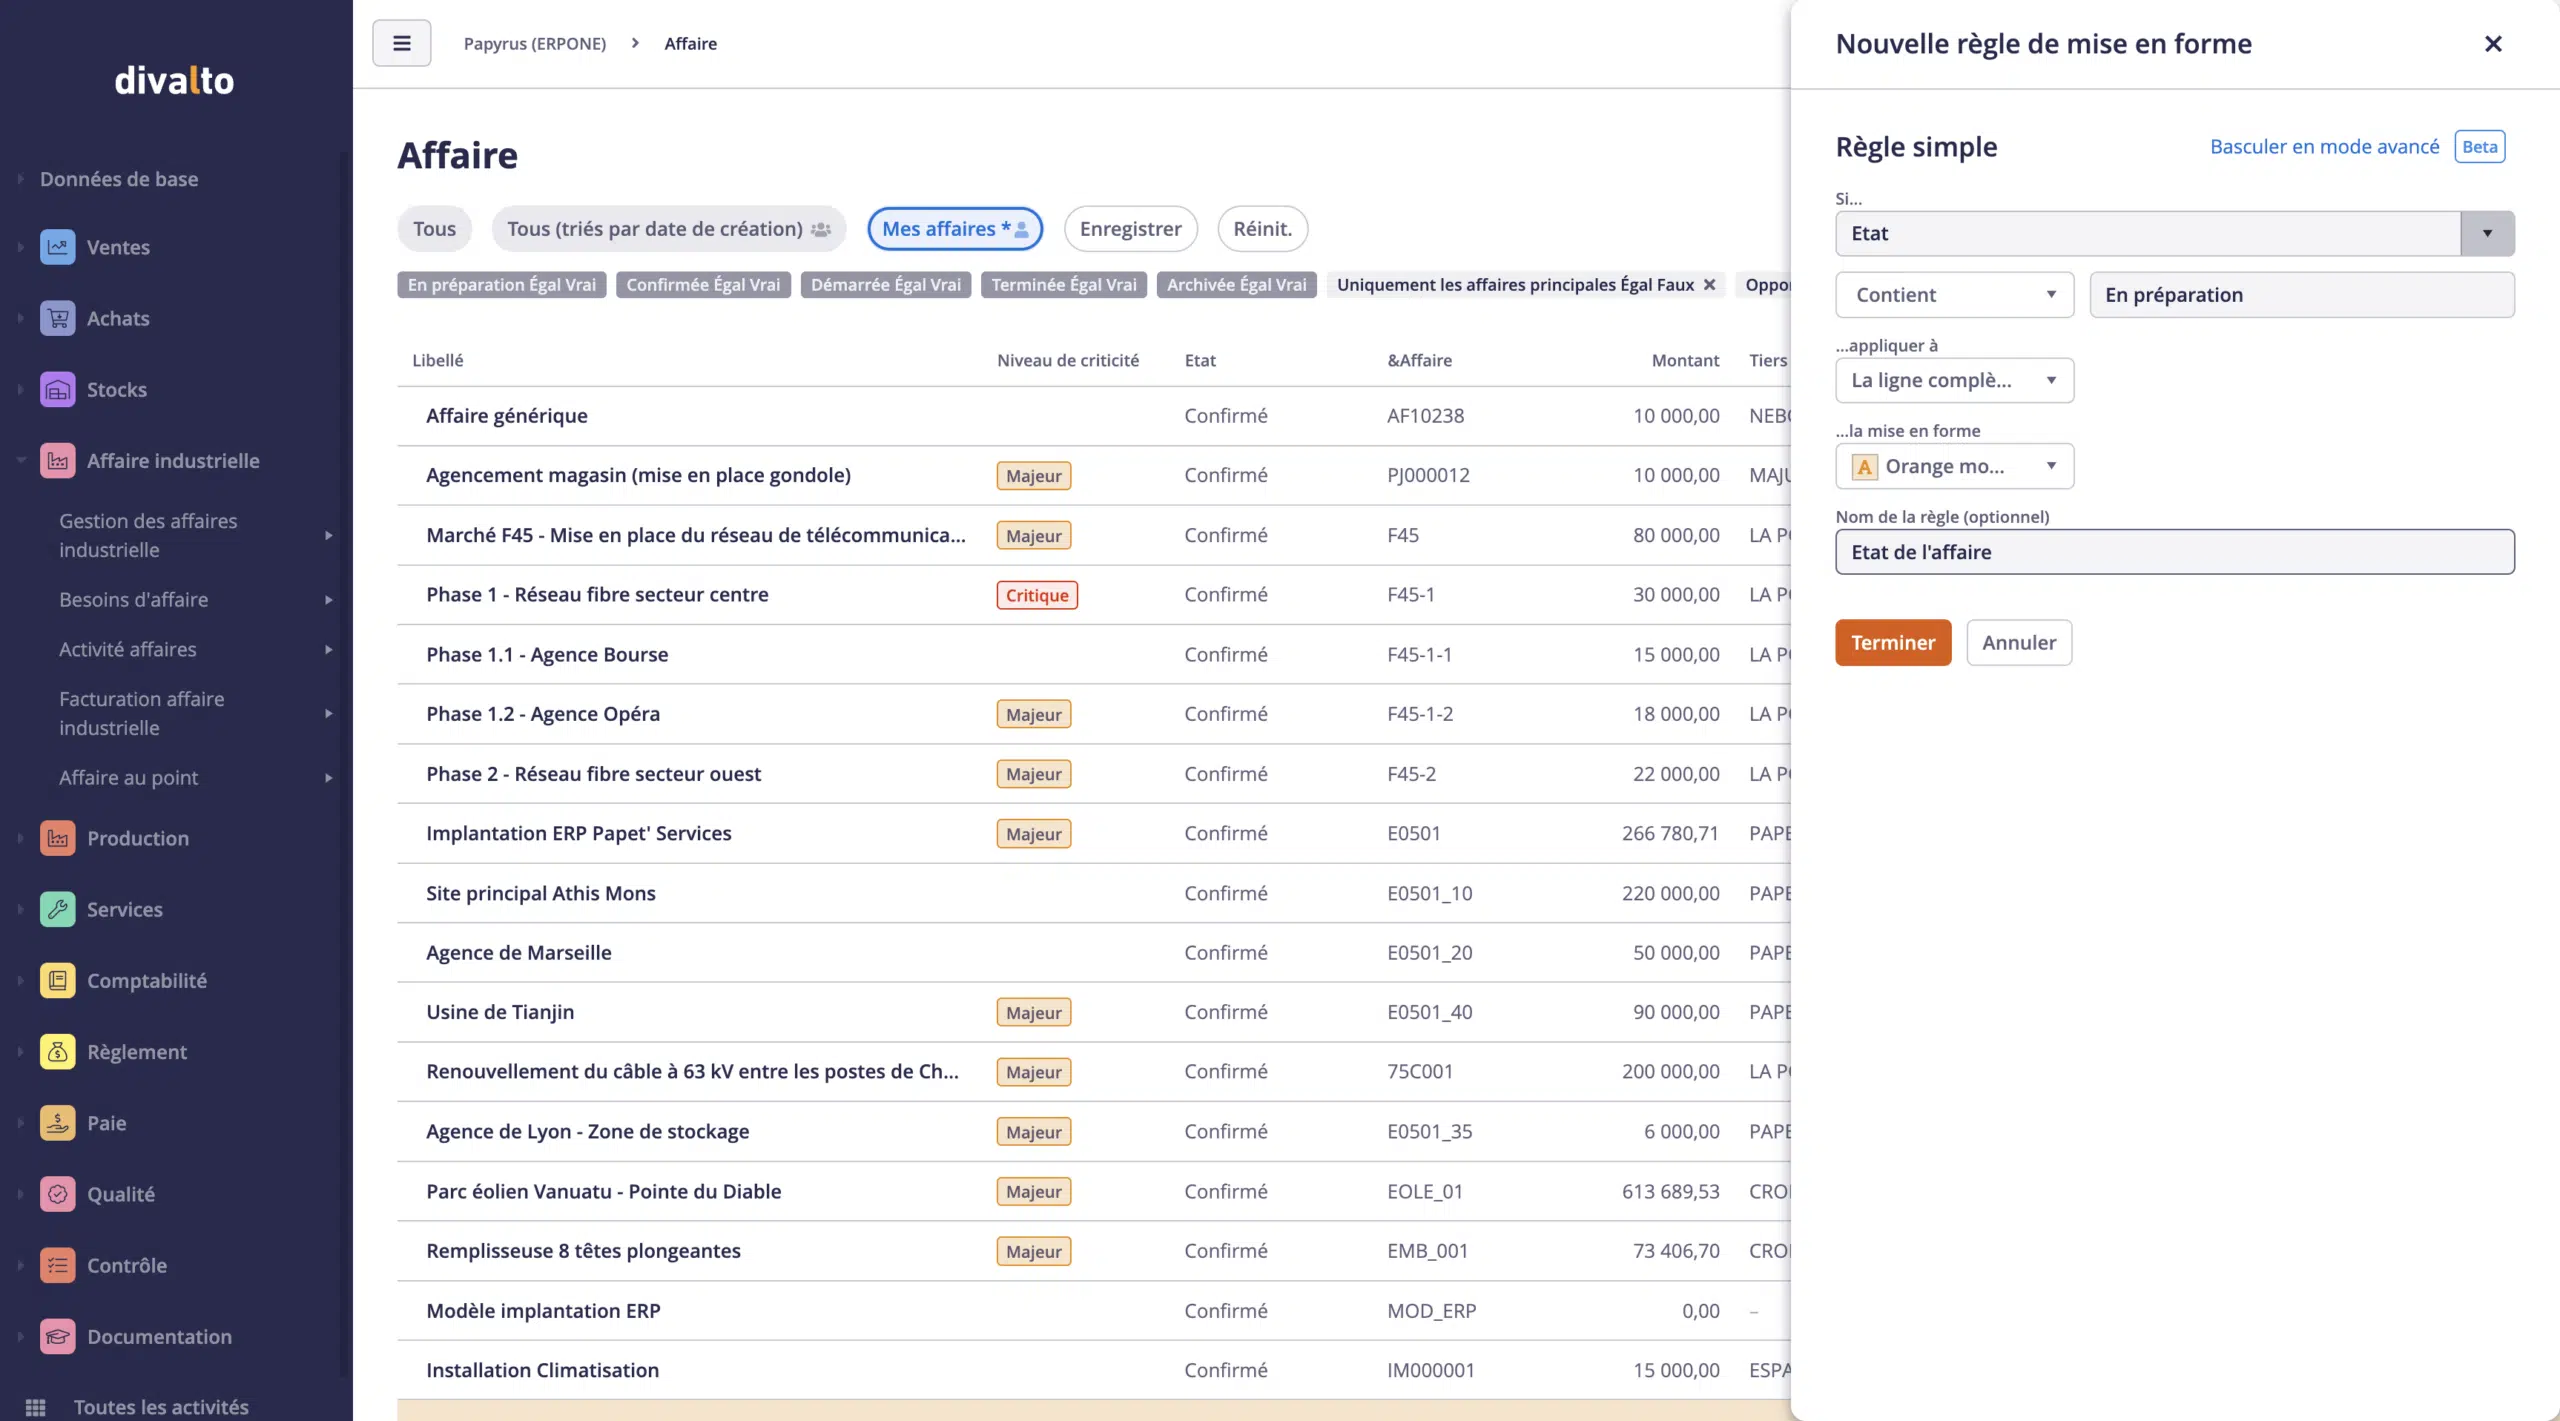Click the Services wrench icon
Image resolution: width=2560 pixels, height=1421 pixels.
point(57,909)
